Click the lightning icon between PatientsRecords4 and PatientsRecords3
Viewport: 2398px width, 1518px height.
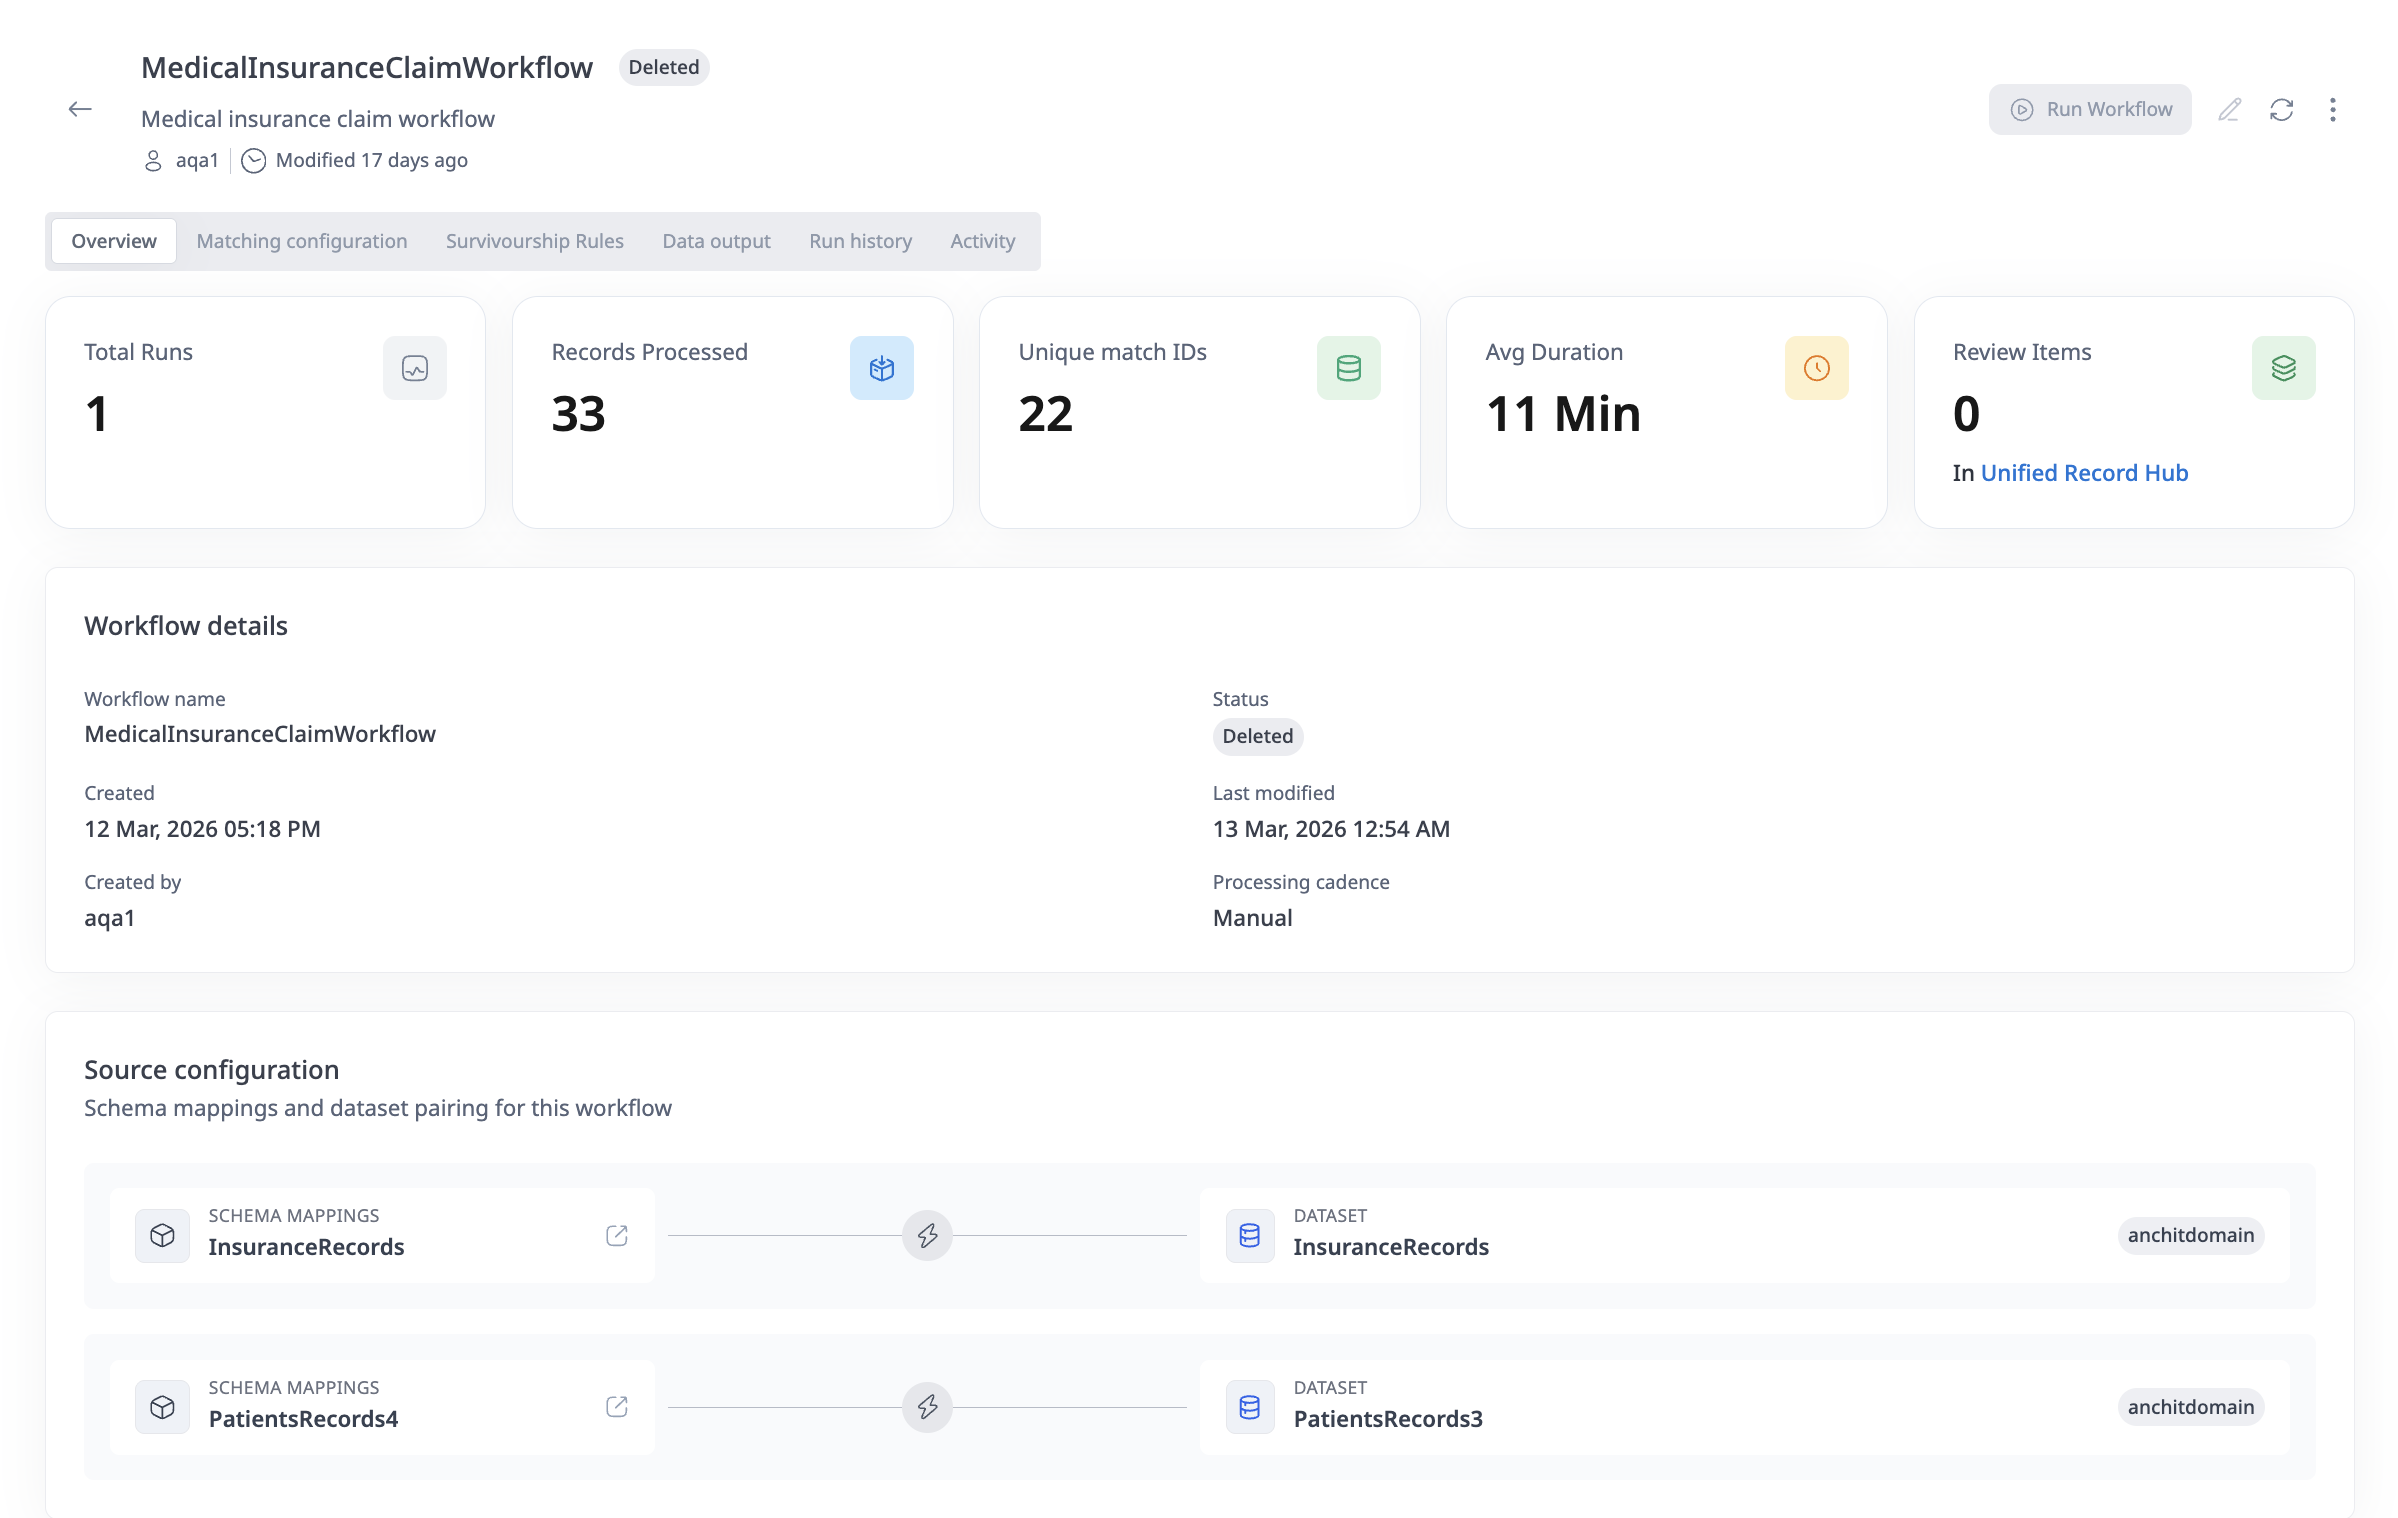pos(928,1407)
